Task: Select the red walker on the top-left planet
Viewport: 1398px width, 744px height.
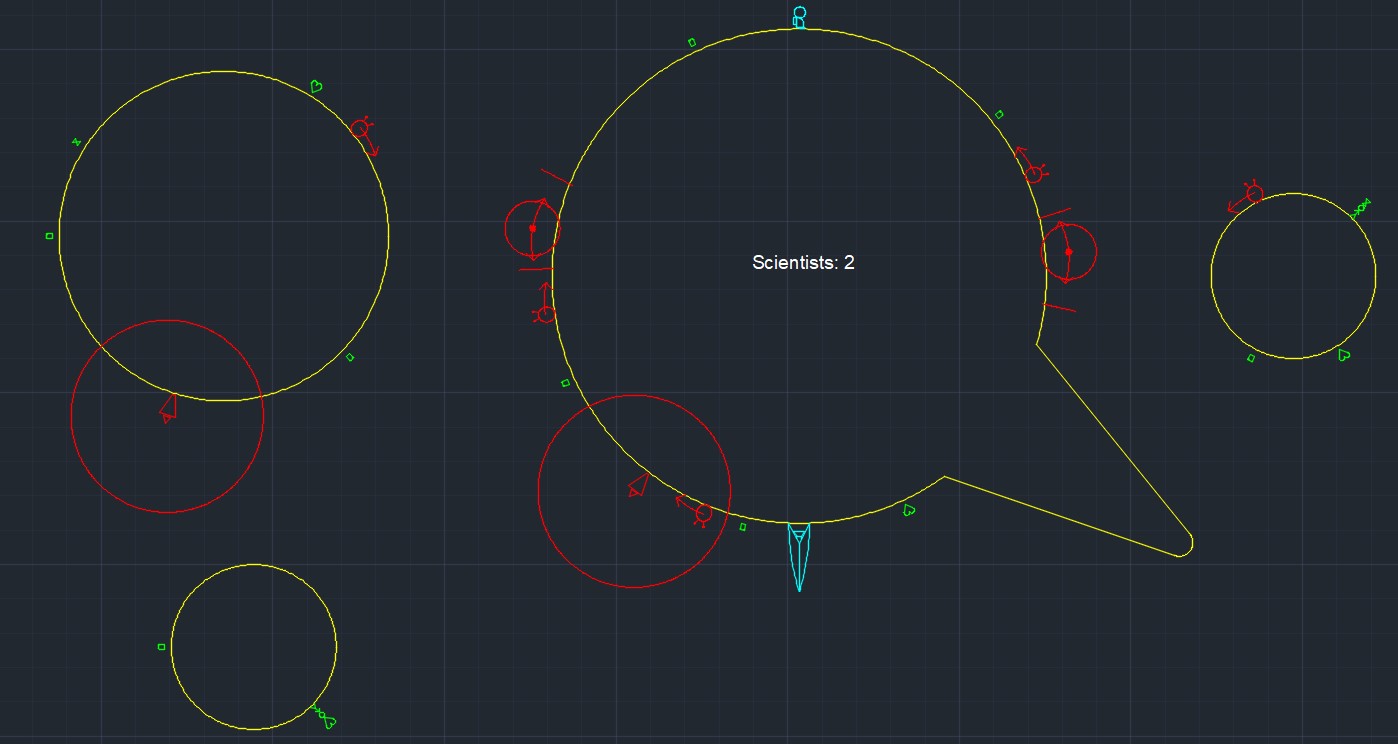Action: pos(362,130)
